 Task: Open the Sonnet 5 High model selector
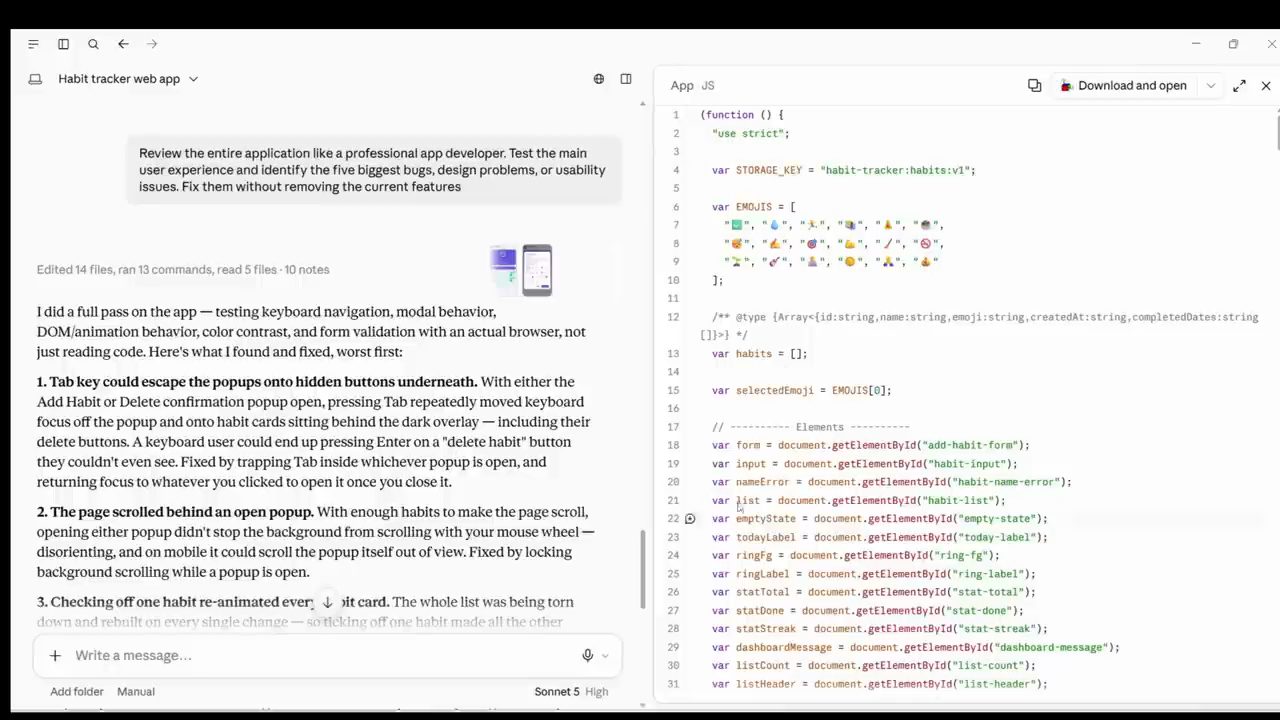(x=571, y=692)
